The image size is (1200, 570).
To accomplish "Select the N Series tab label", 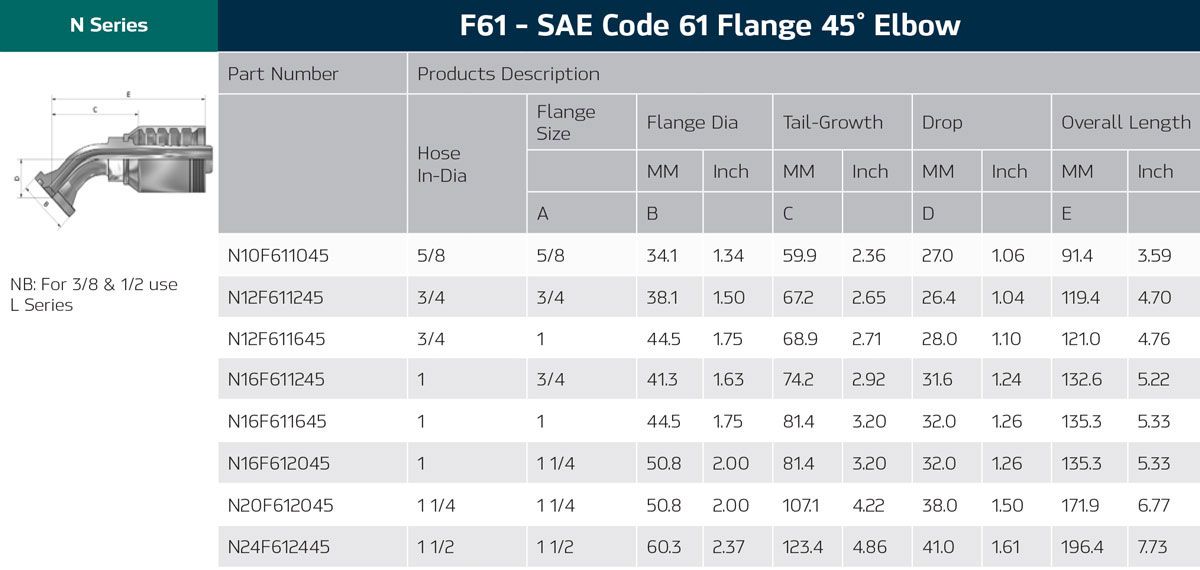I will click(108, 26).
